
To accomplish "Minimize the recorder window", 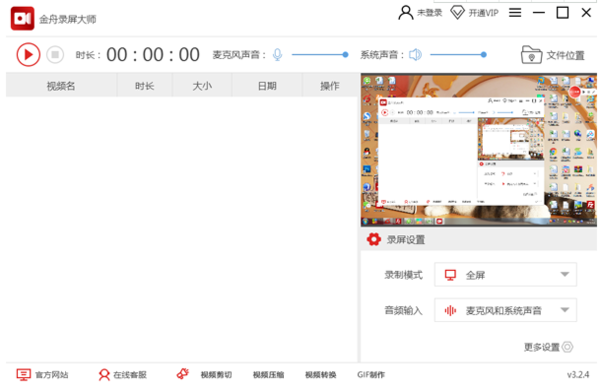I will click(x=539, y=13).
